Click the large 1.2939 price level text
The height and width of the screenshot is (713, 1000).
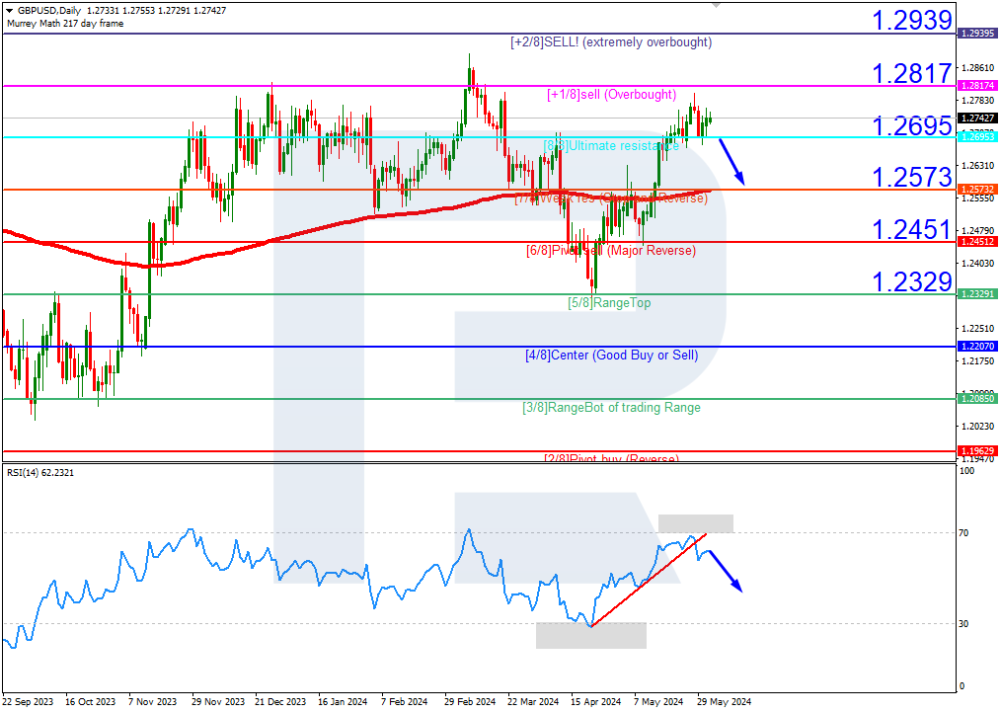tap(910, 20)
